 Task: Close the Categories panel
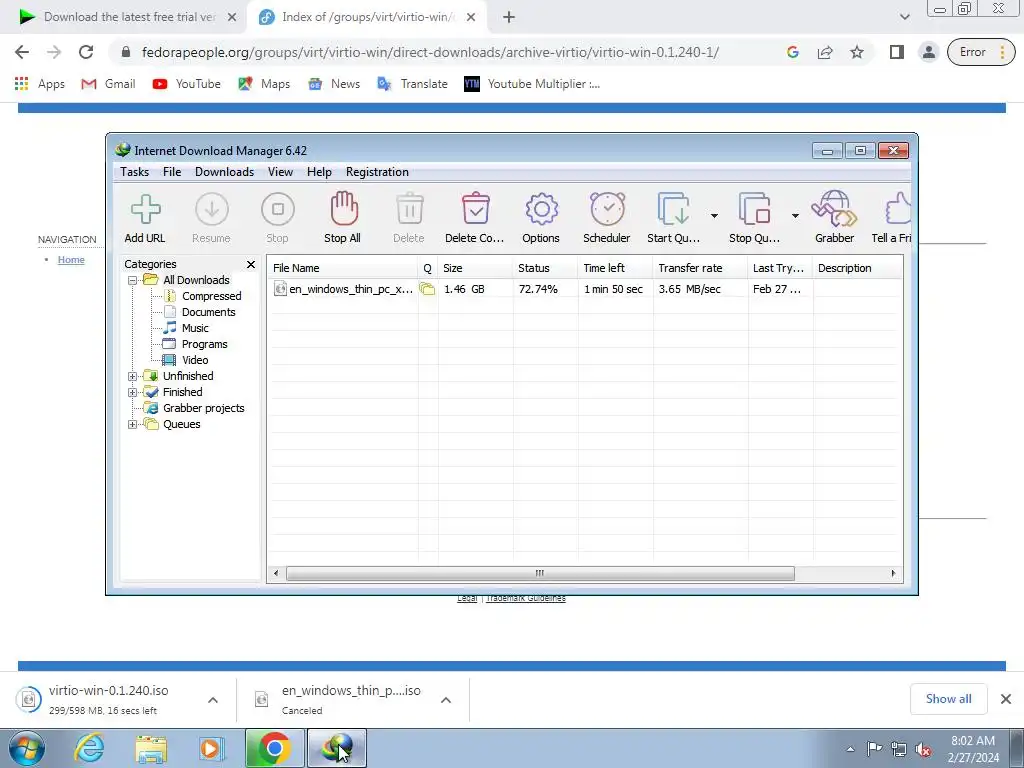point(251,264)
